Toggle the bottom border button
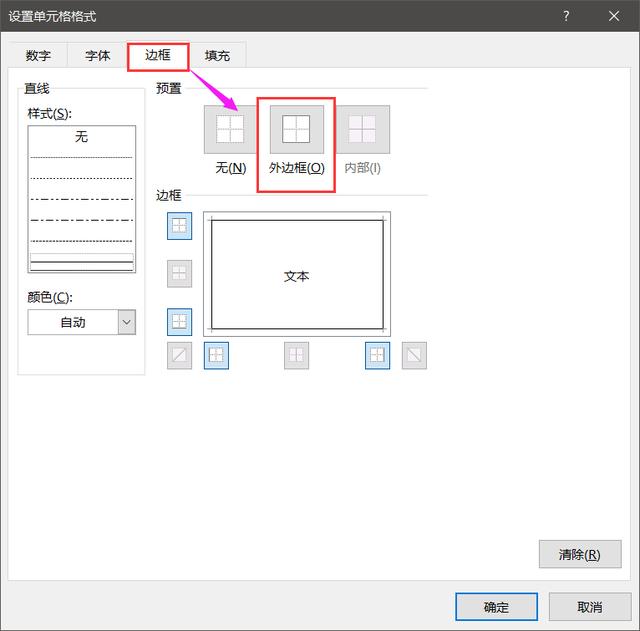Viewport: 640px width, 631px height. 179,322
